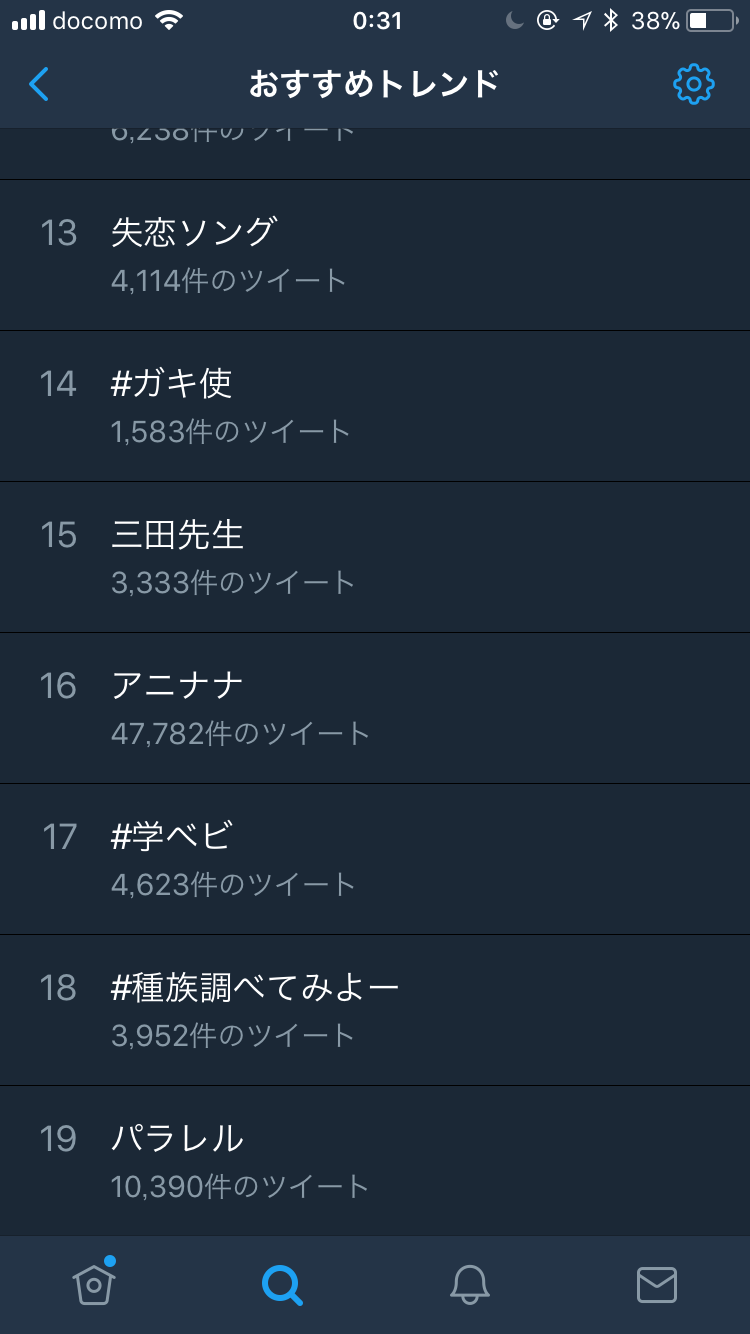Go to the Home tab icon

coord(94,1283)
